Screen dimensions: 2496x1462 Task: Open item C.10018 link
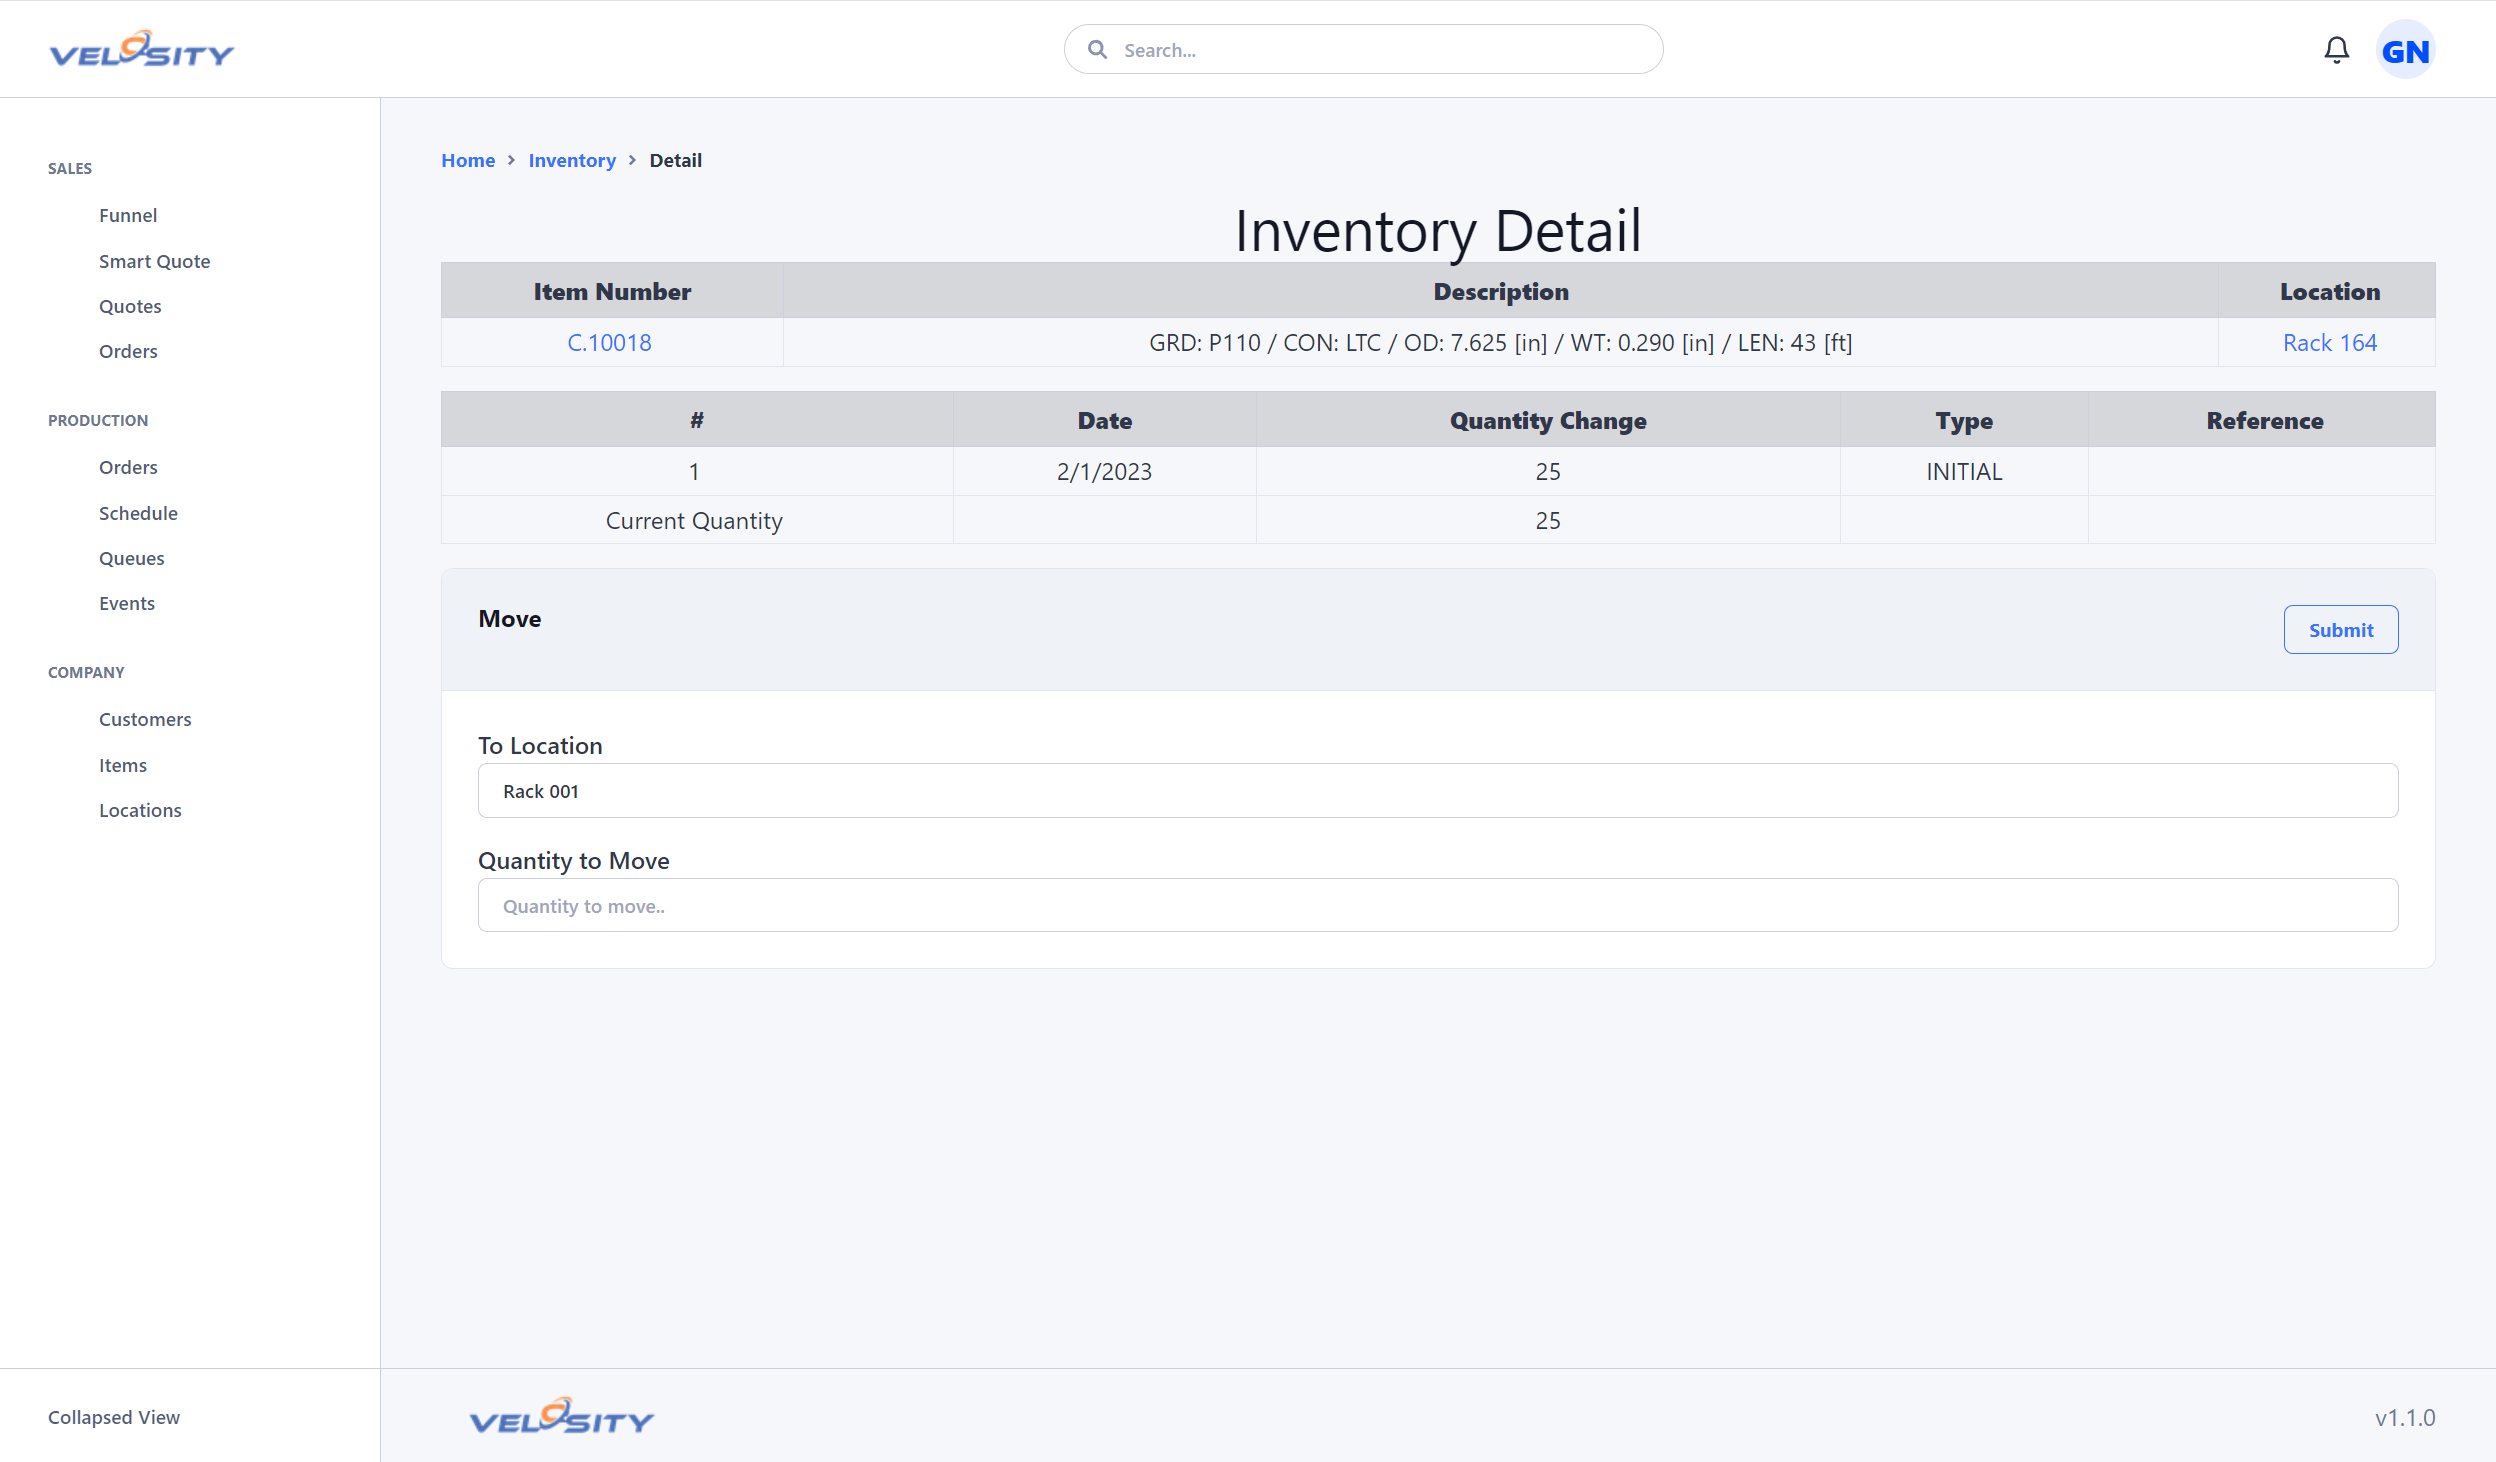[x=609, y=343]
